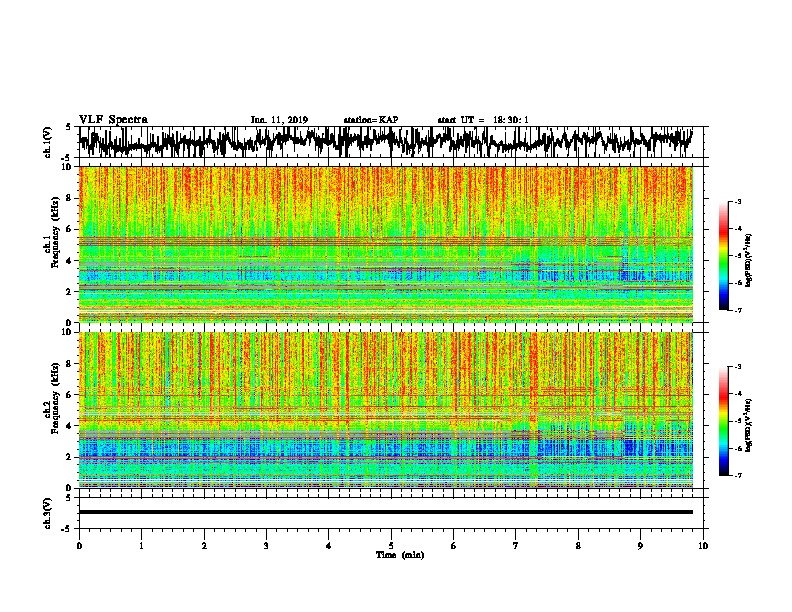Click time axis tick label '3'
792x612 pixels.
(x=266, y=546)
